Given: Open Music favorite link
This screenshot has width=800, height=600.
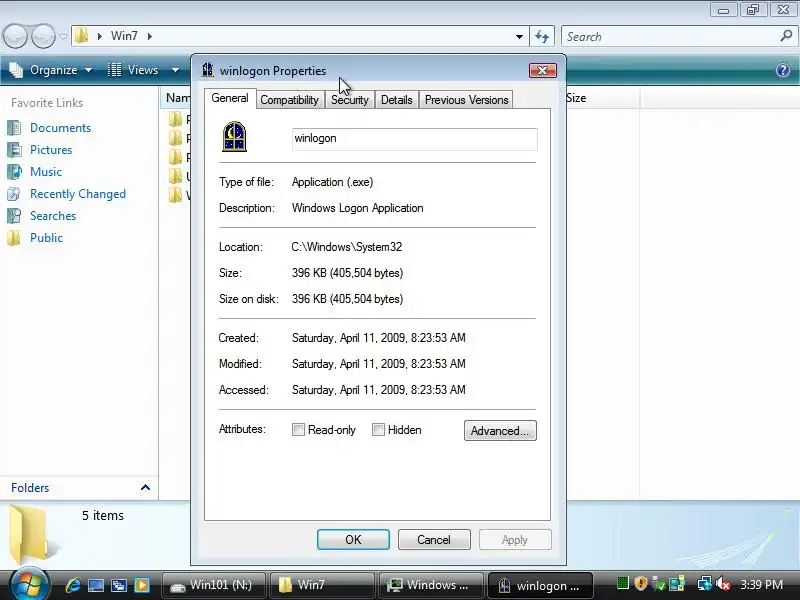Looking at the screenshot, I should (x=45, y=172).
